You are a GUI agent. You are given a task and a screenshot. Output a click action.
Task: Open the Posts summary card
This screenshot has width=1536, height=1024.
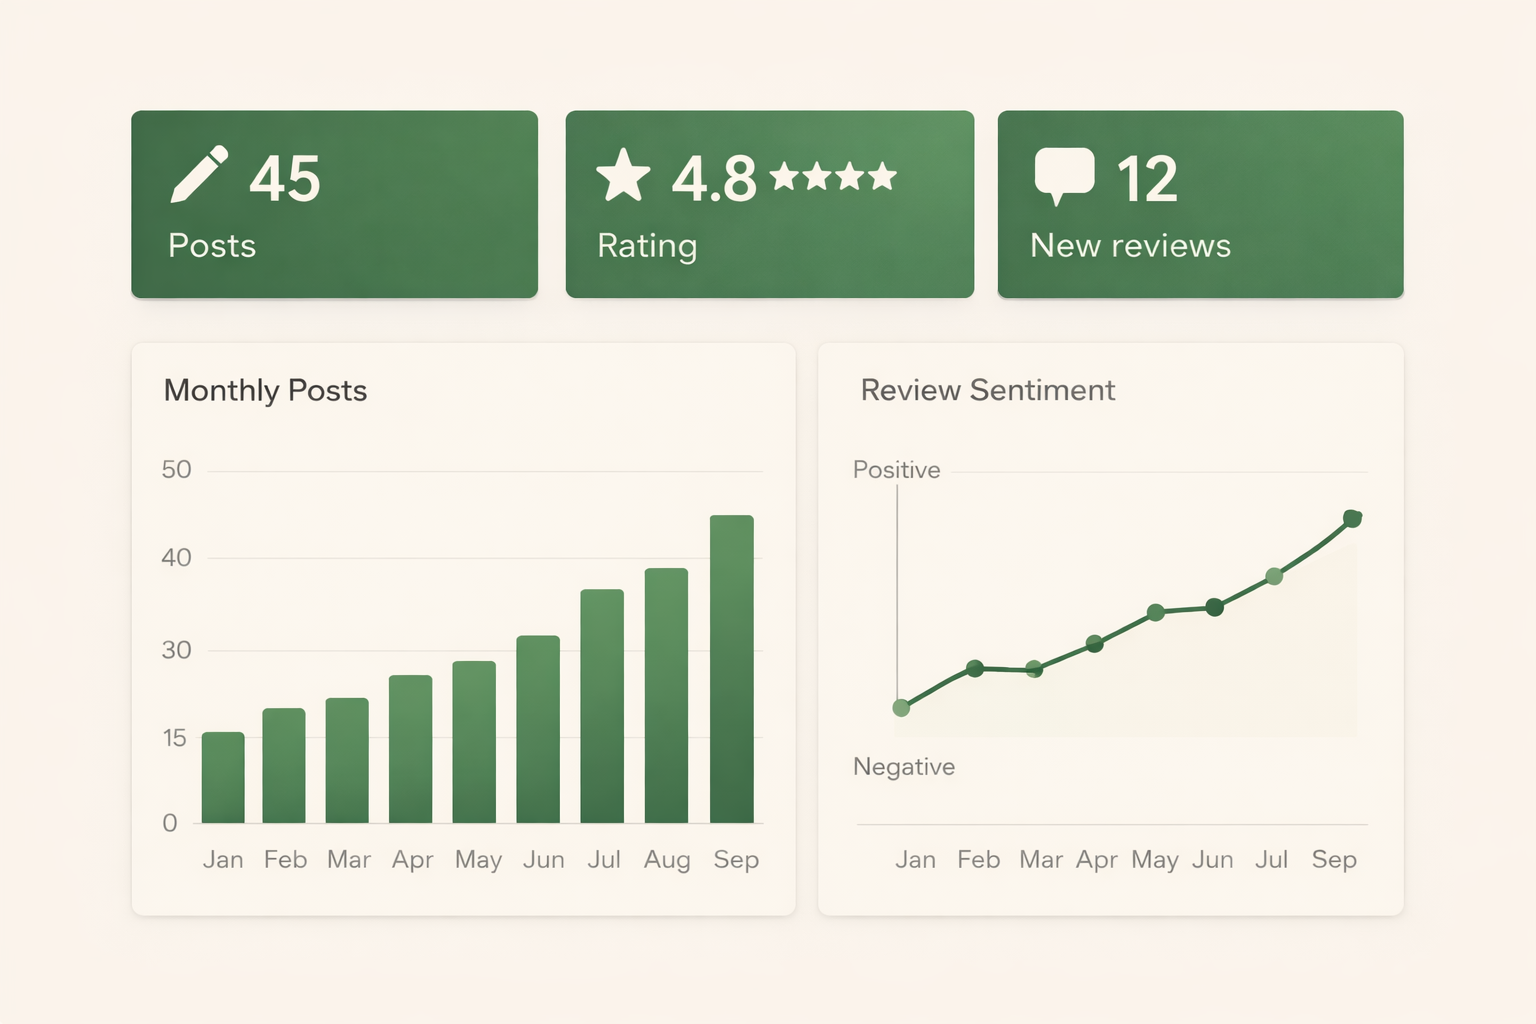click(334, 203)
